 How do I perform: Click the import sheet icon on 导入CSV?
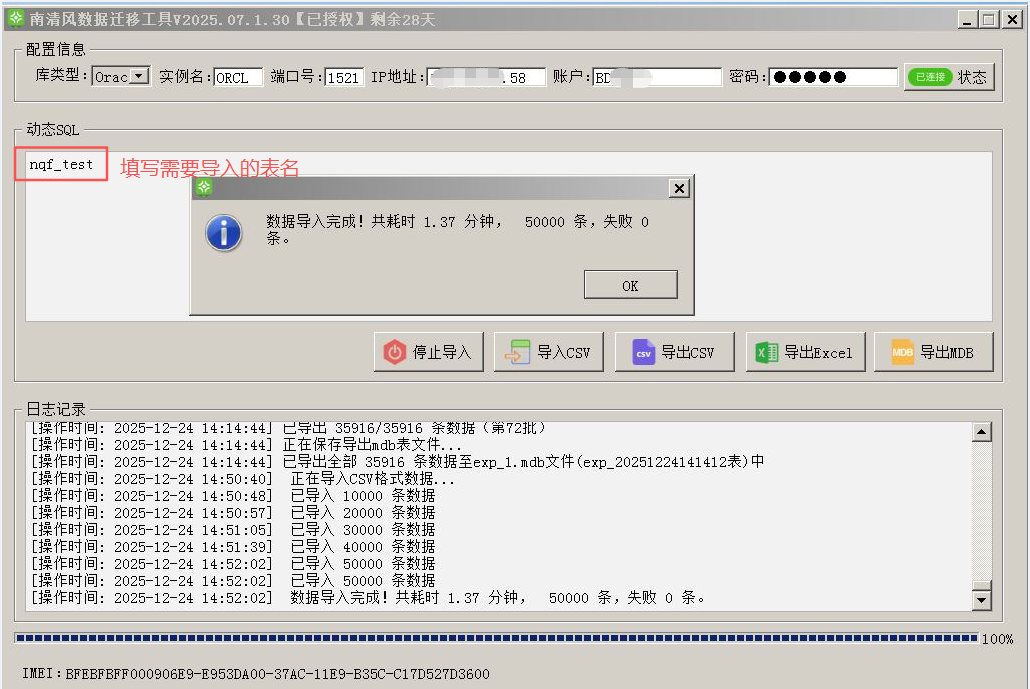coord(517,353)
